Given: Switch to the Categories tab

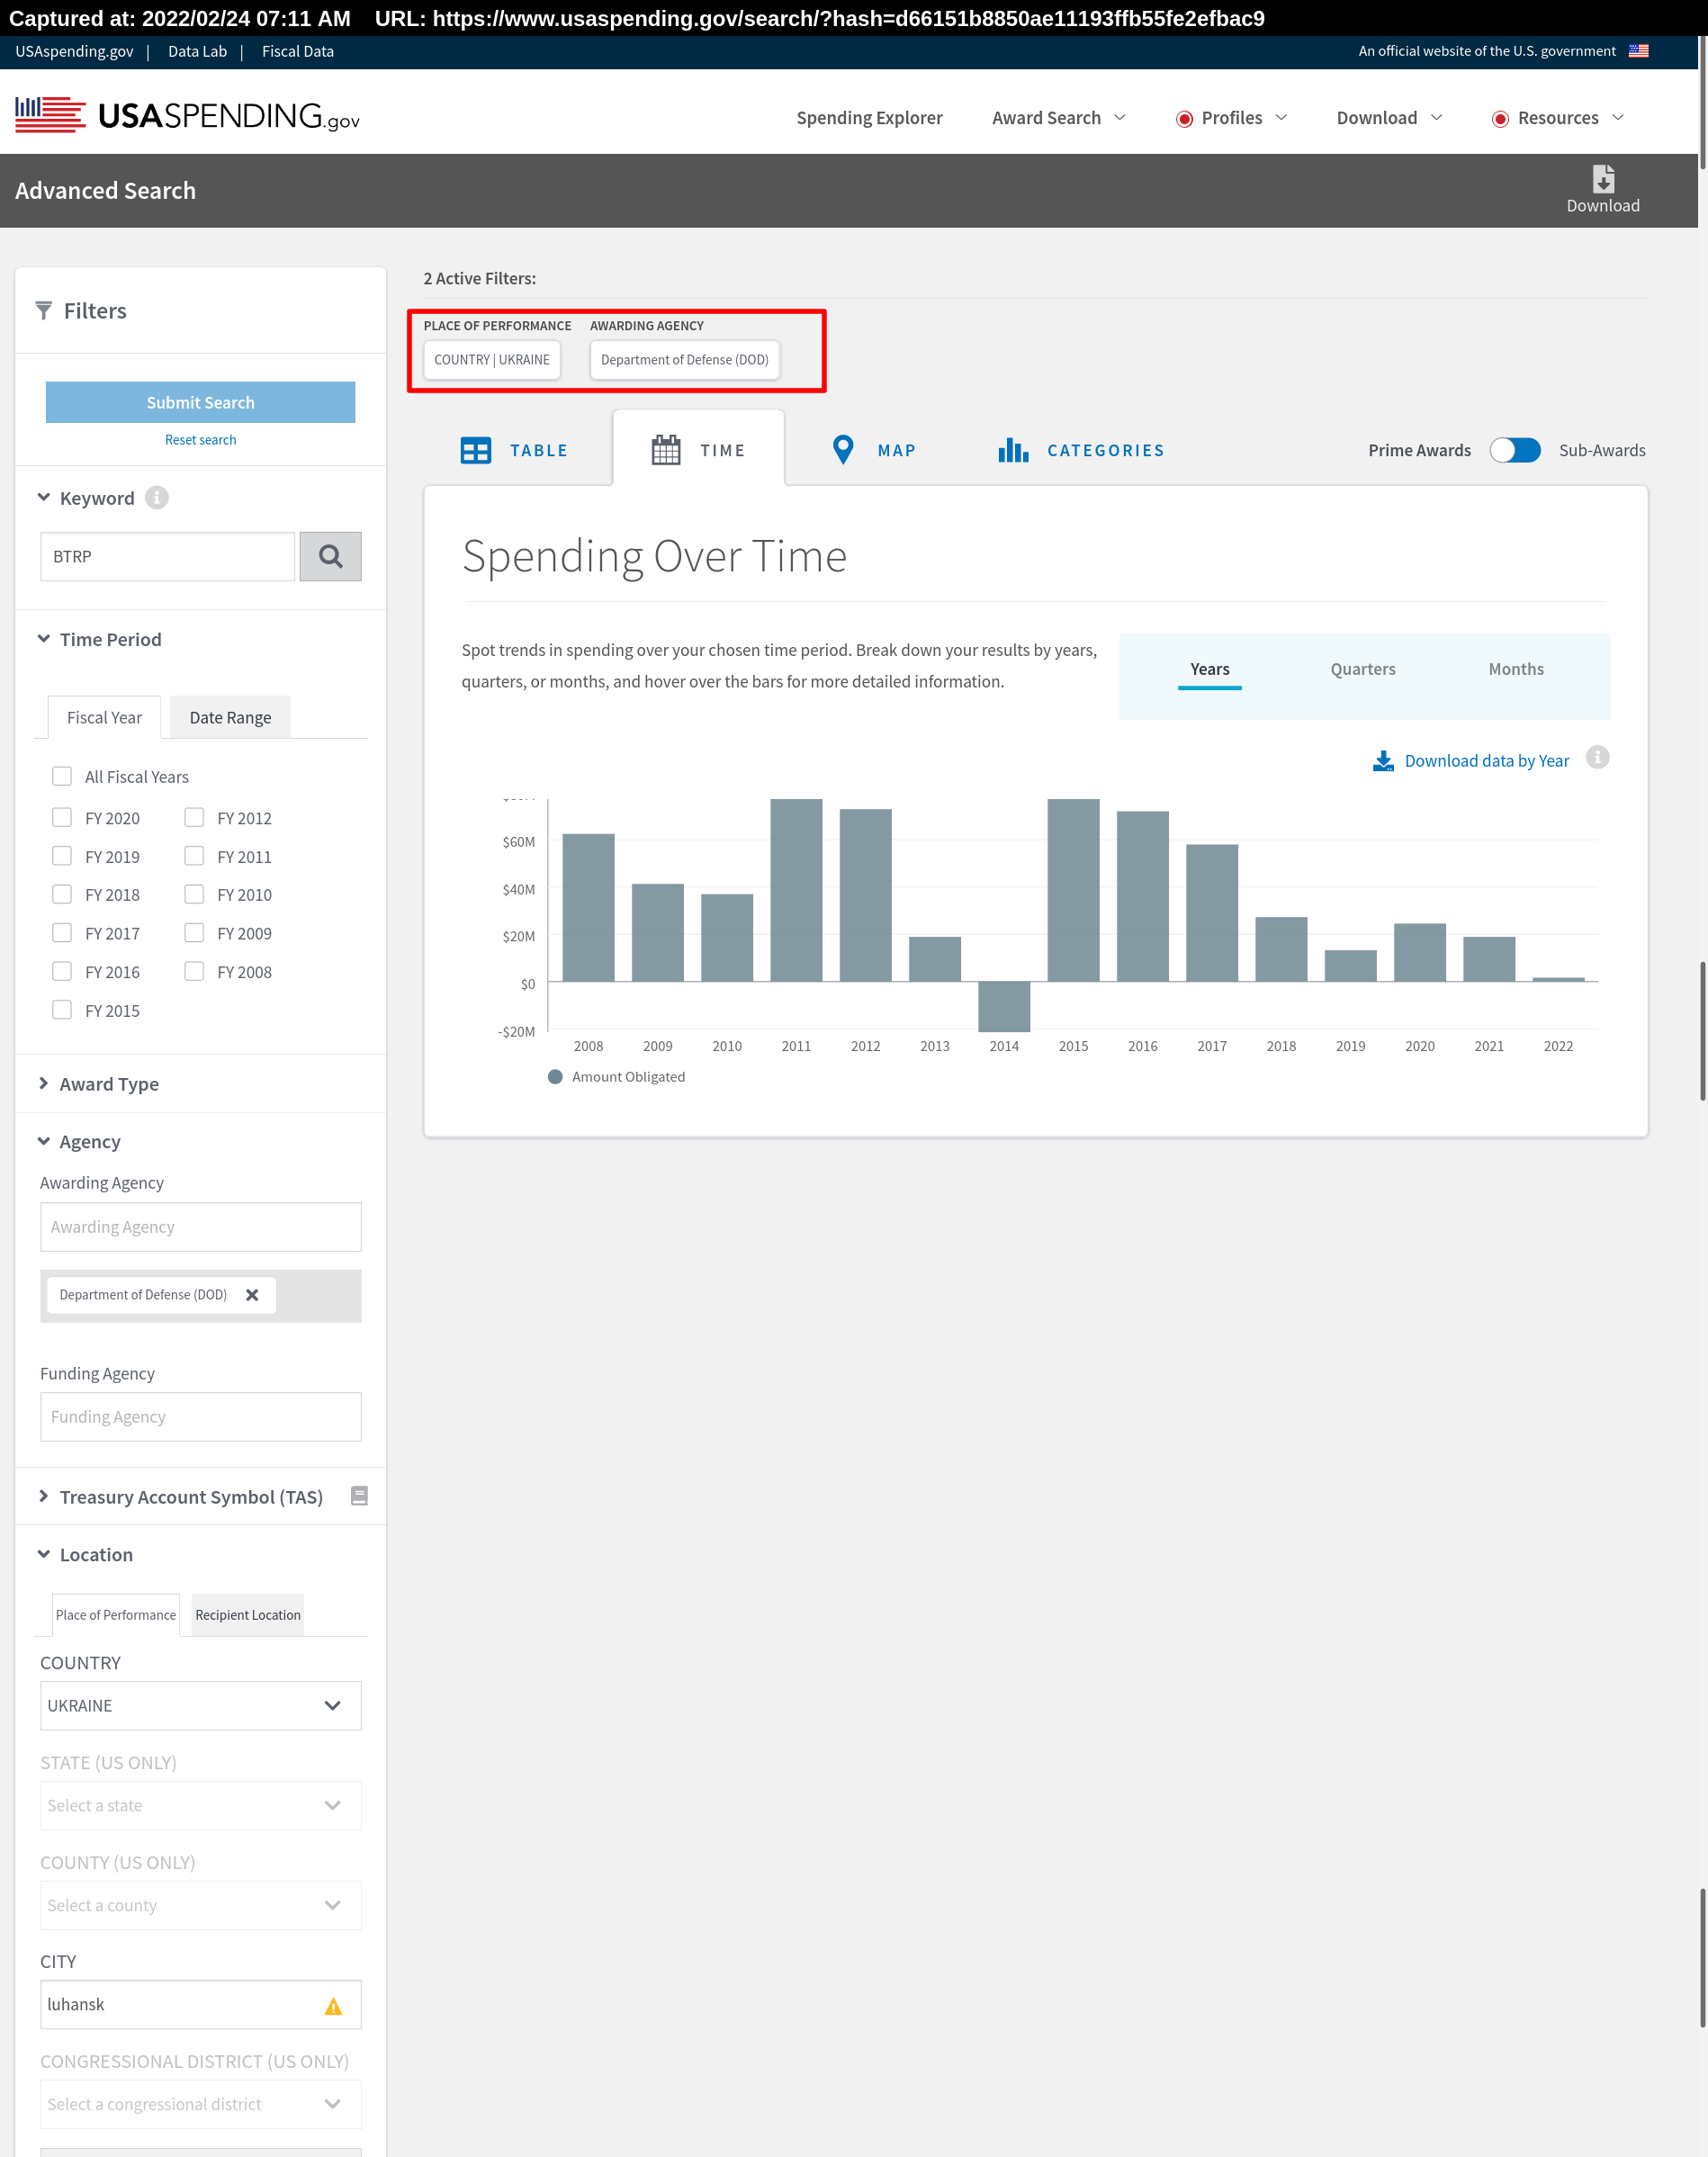Looking at the screenshot, I should click(1081, 450).
